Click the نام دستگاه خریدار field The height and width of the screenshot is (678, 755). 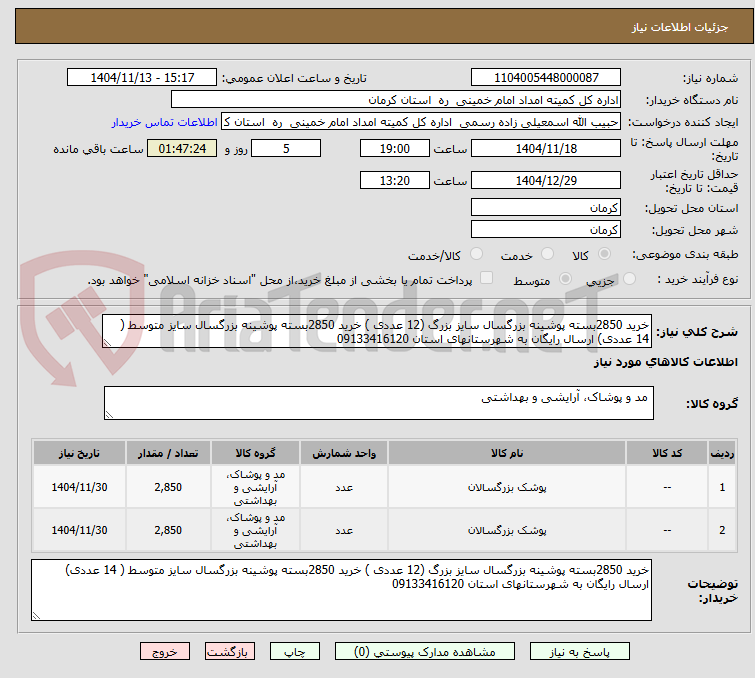coord(396,100)
